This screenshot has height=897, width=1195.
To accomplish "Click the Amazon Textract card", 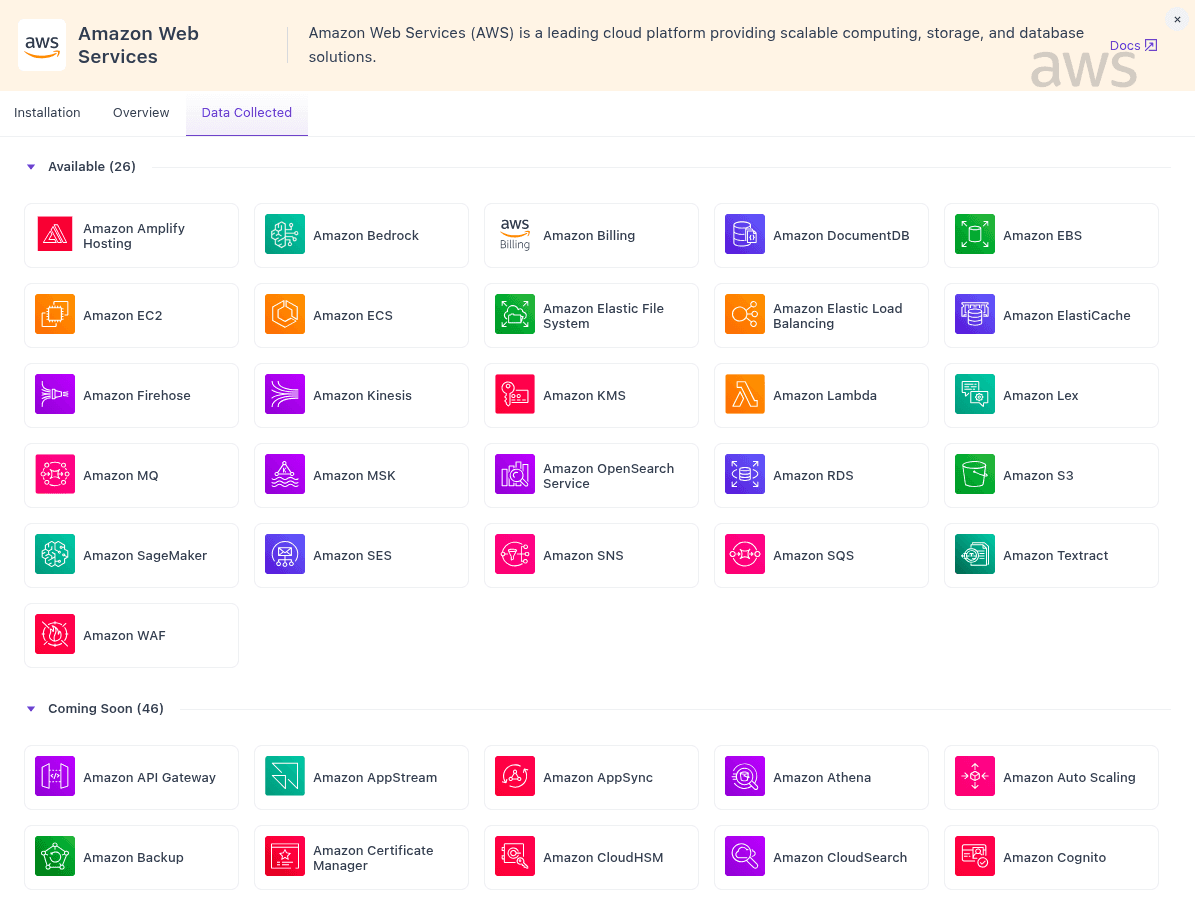I will pyautogui.click(x=1051, y=555).
